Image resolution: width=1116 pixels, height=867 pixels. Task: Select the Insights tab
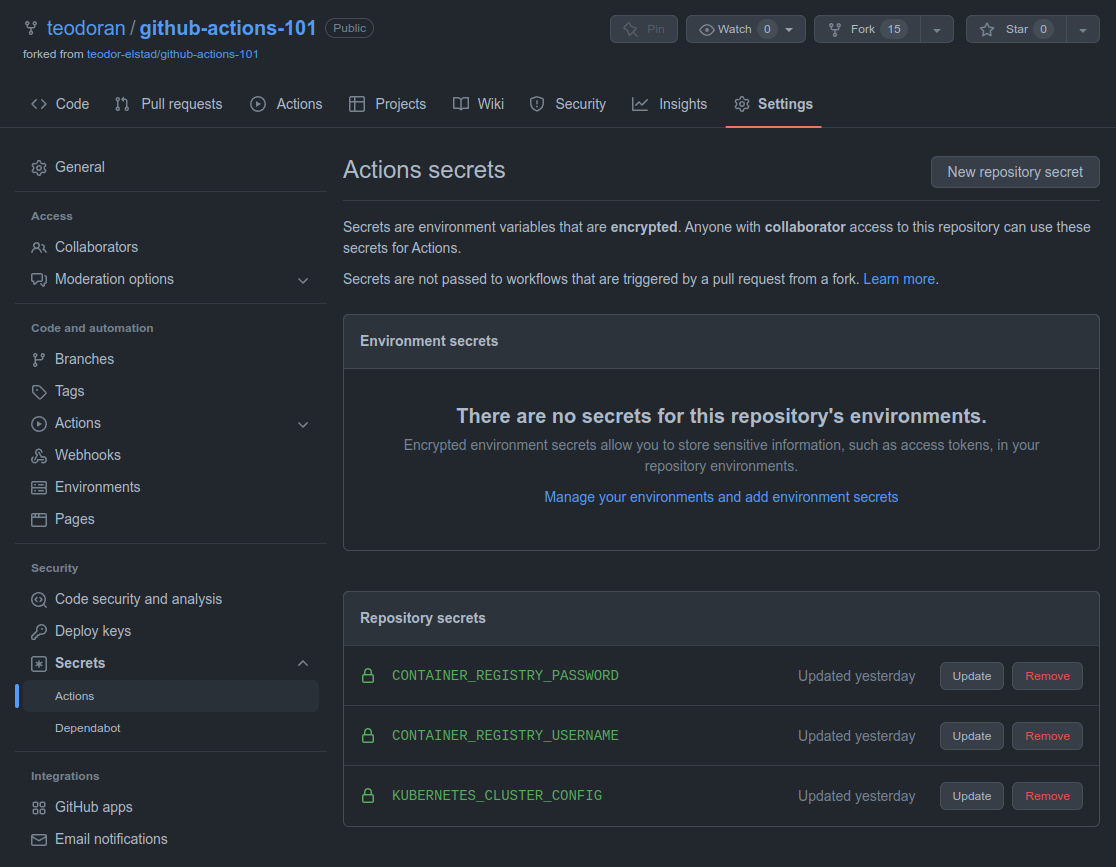point(670,104)
